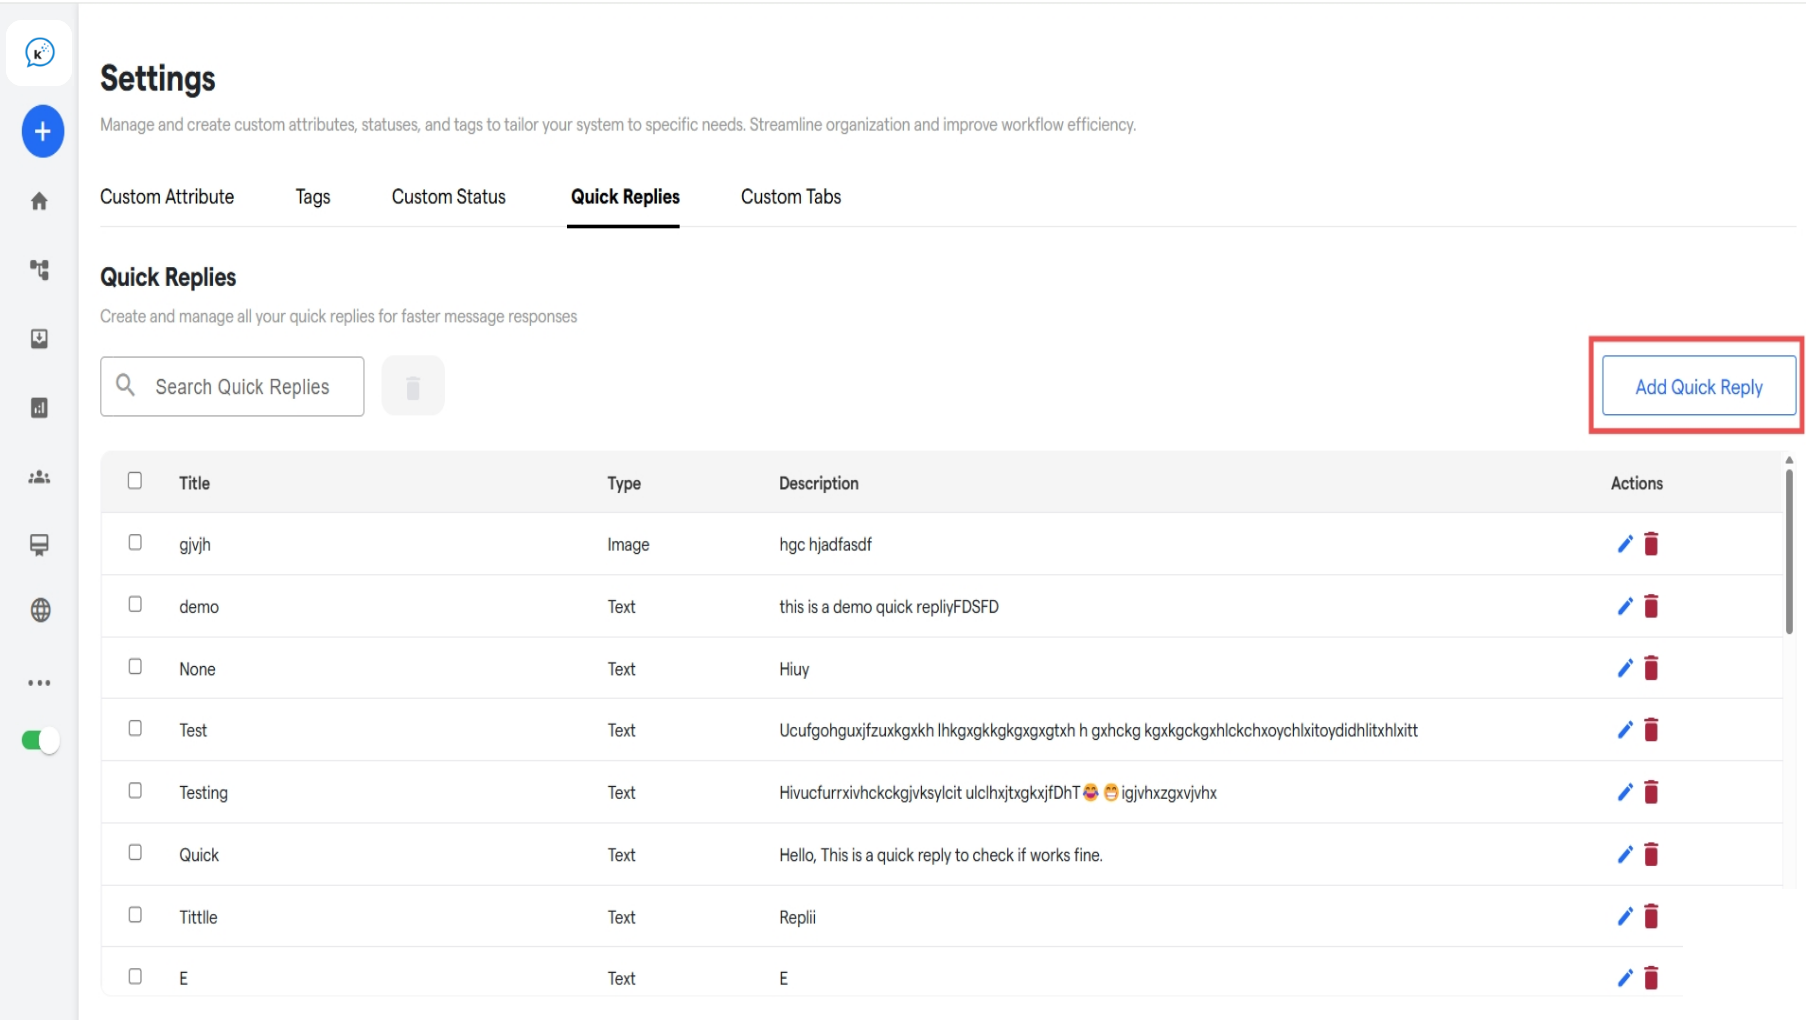The width and height of the screenshot is (1806, 1020).
Task: Click the Add Quick Reply button
Action: [x=1697, y=386]
